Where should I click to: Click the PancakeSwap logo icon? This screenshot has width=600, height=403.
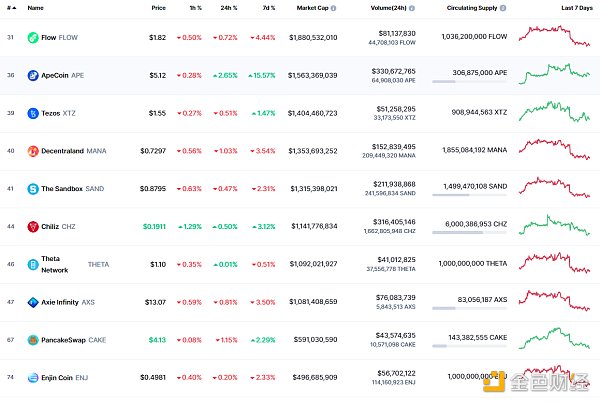(33, 340)
